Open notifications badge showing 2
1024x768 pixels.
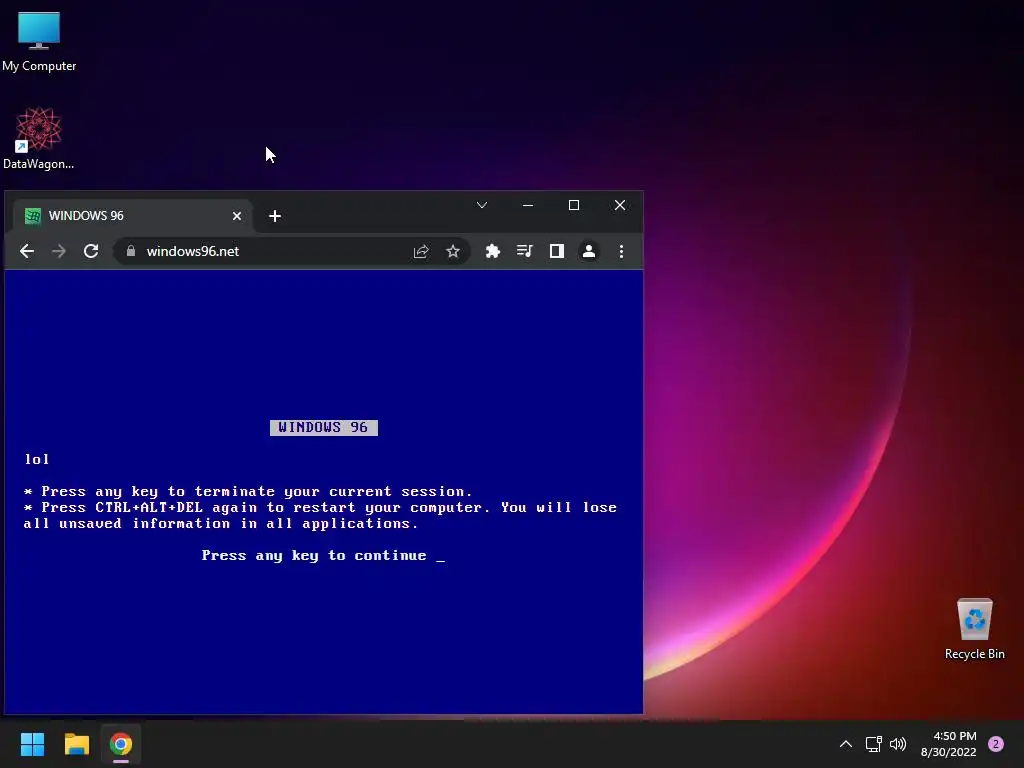(996, 744)
